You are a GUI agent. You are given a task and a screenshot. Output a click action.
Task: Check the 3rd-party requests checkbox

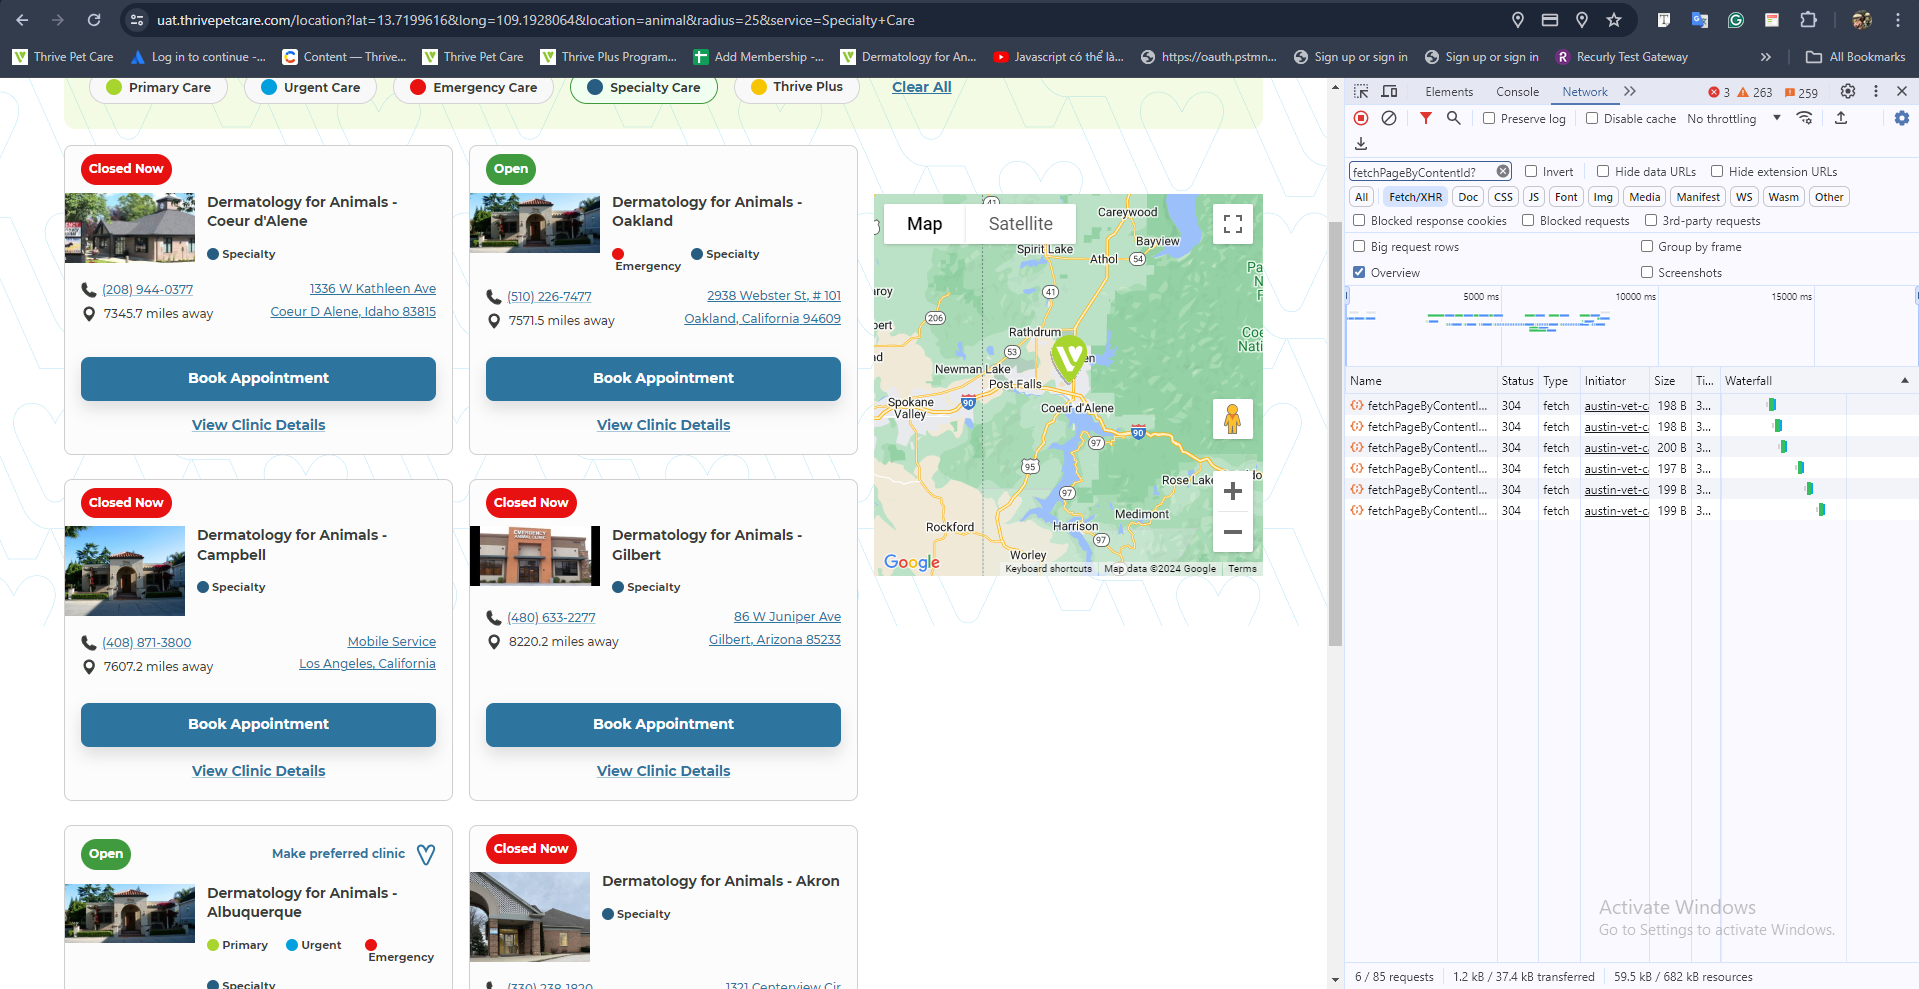pyautogui.click(x=1651, y=220)
